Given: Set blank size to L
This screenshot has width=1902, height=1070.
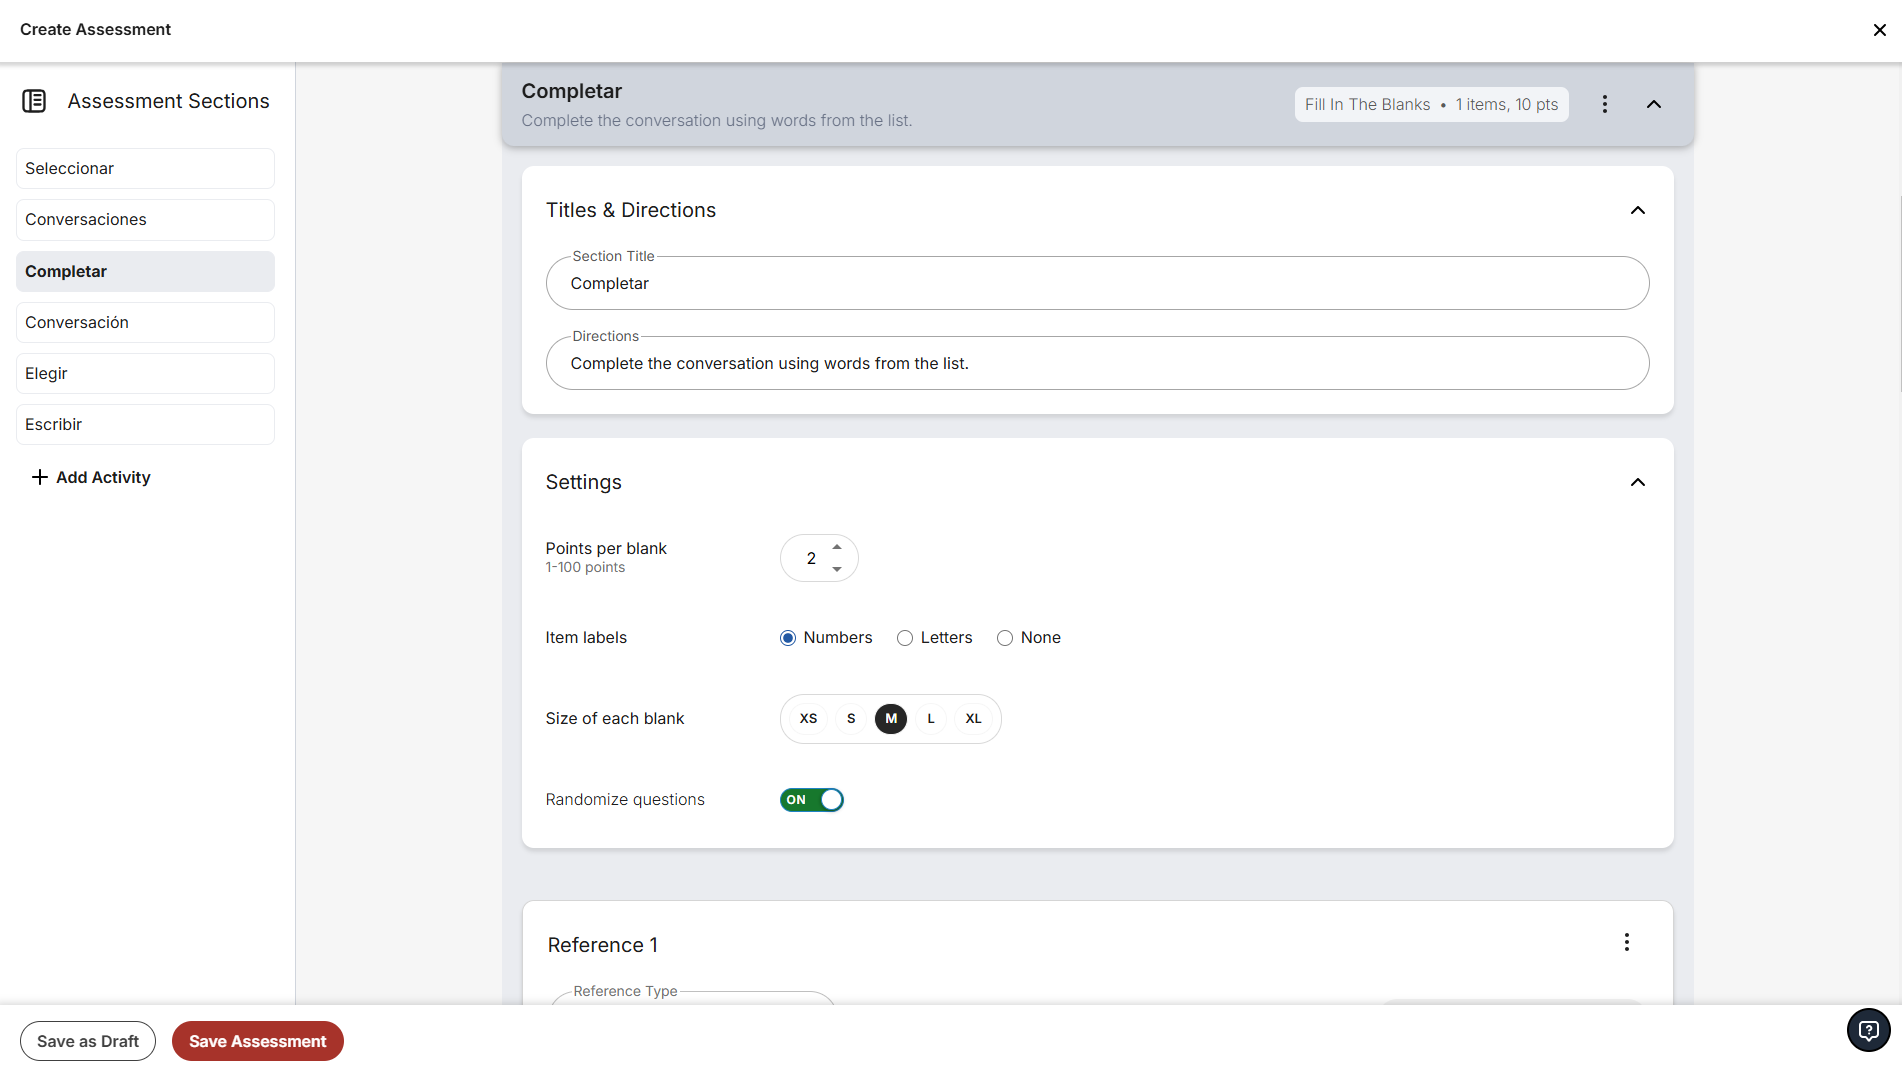Looking at the screenshot, I should (x=931, y=719).
